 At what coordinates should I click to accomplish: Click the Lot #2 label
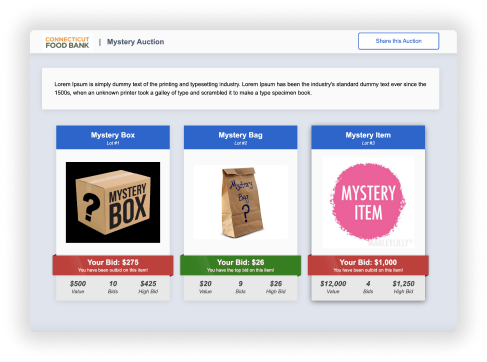tap(240, 143)
